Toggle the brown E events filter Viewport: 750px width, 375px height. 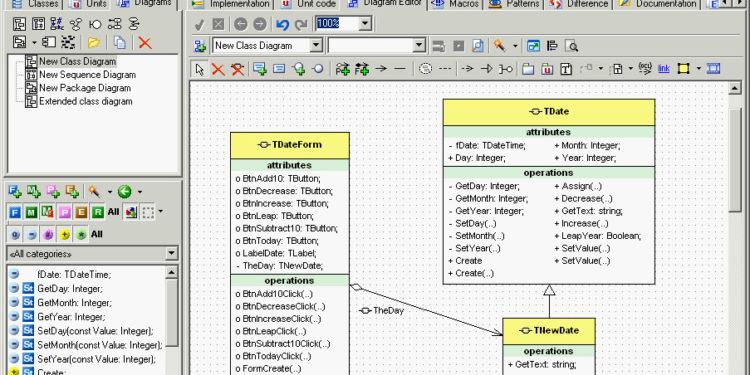tap(81, 211)
